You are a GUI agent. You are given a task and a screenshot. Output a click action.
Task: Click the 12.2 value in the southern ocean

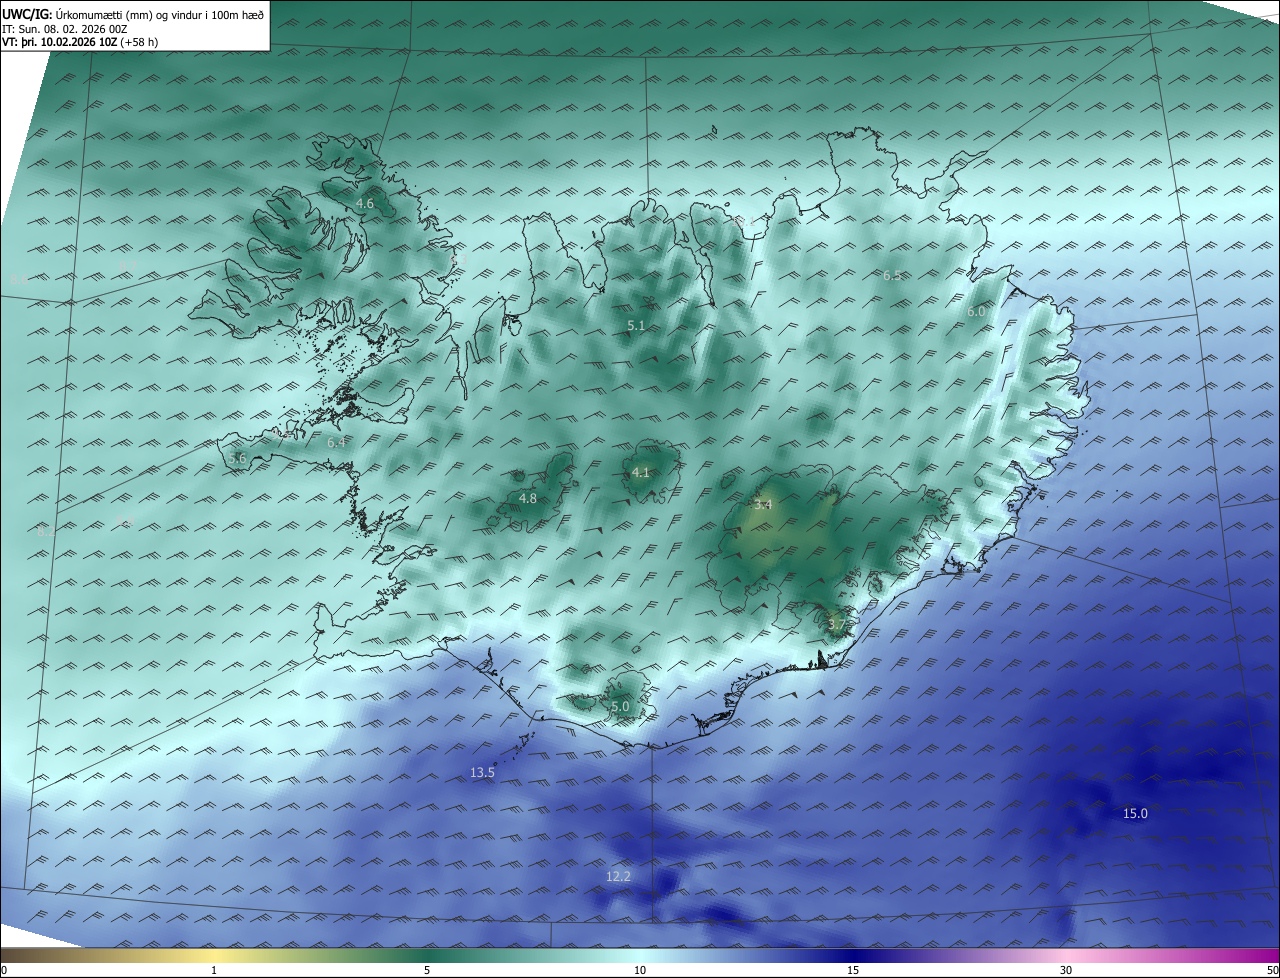point(618,877)
